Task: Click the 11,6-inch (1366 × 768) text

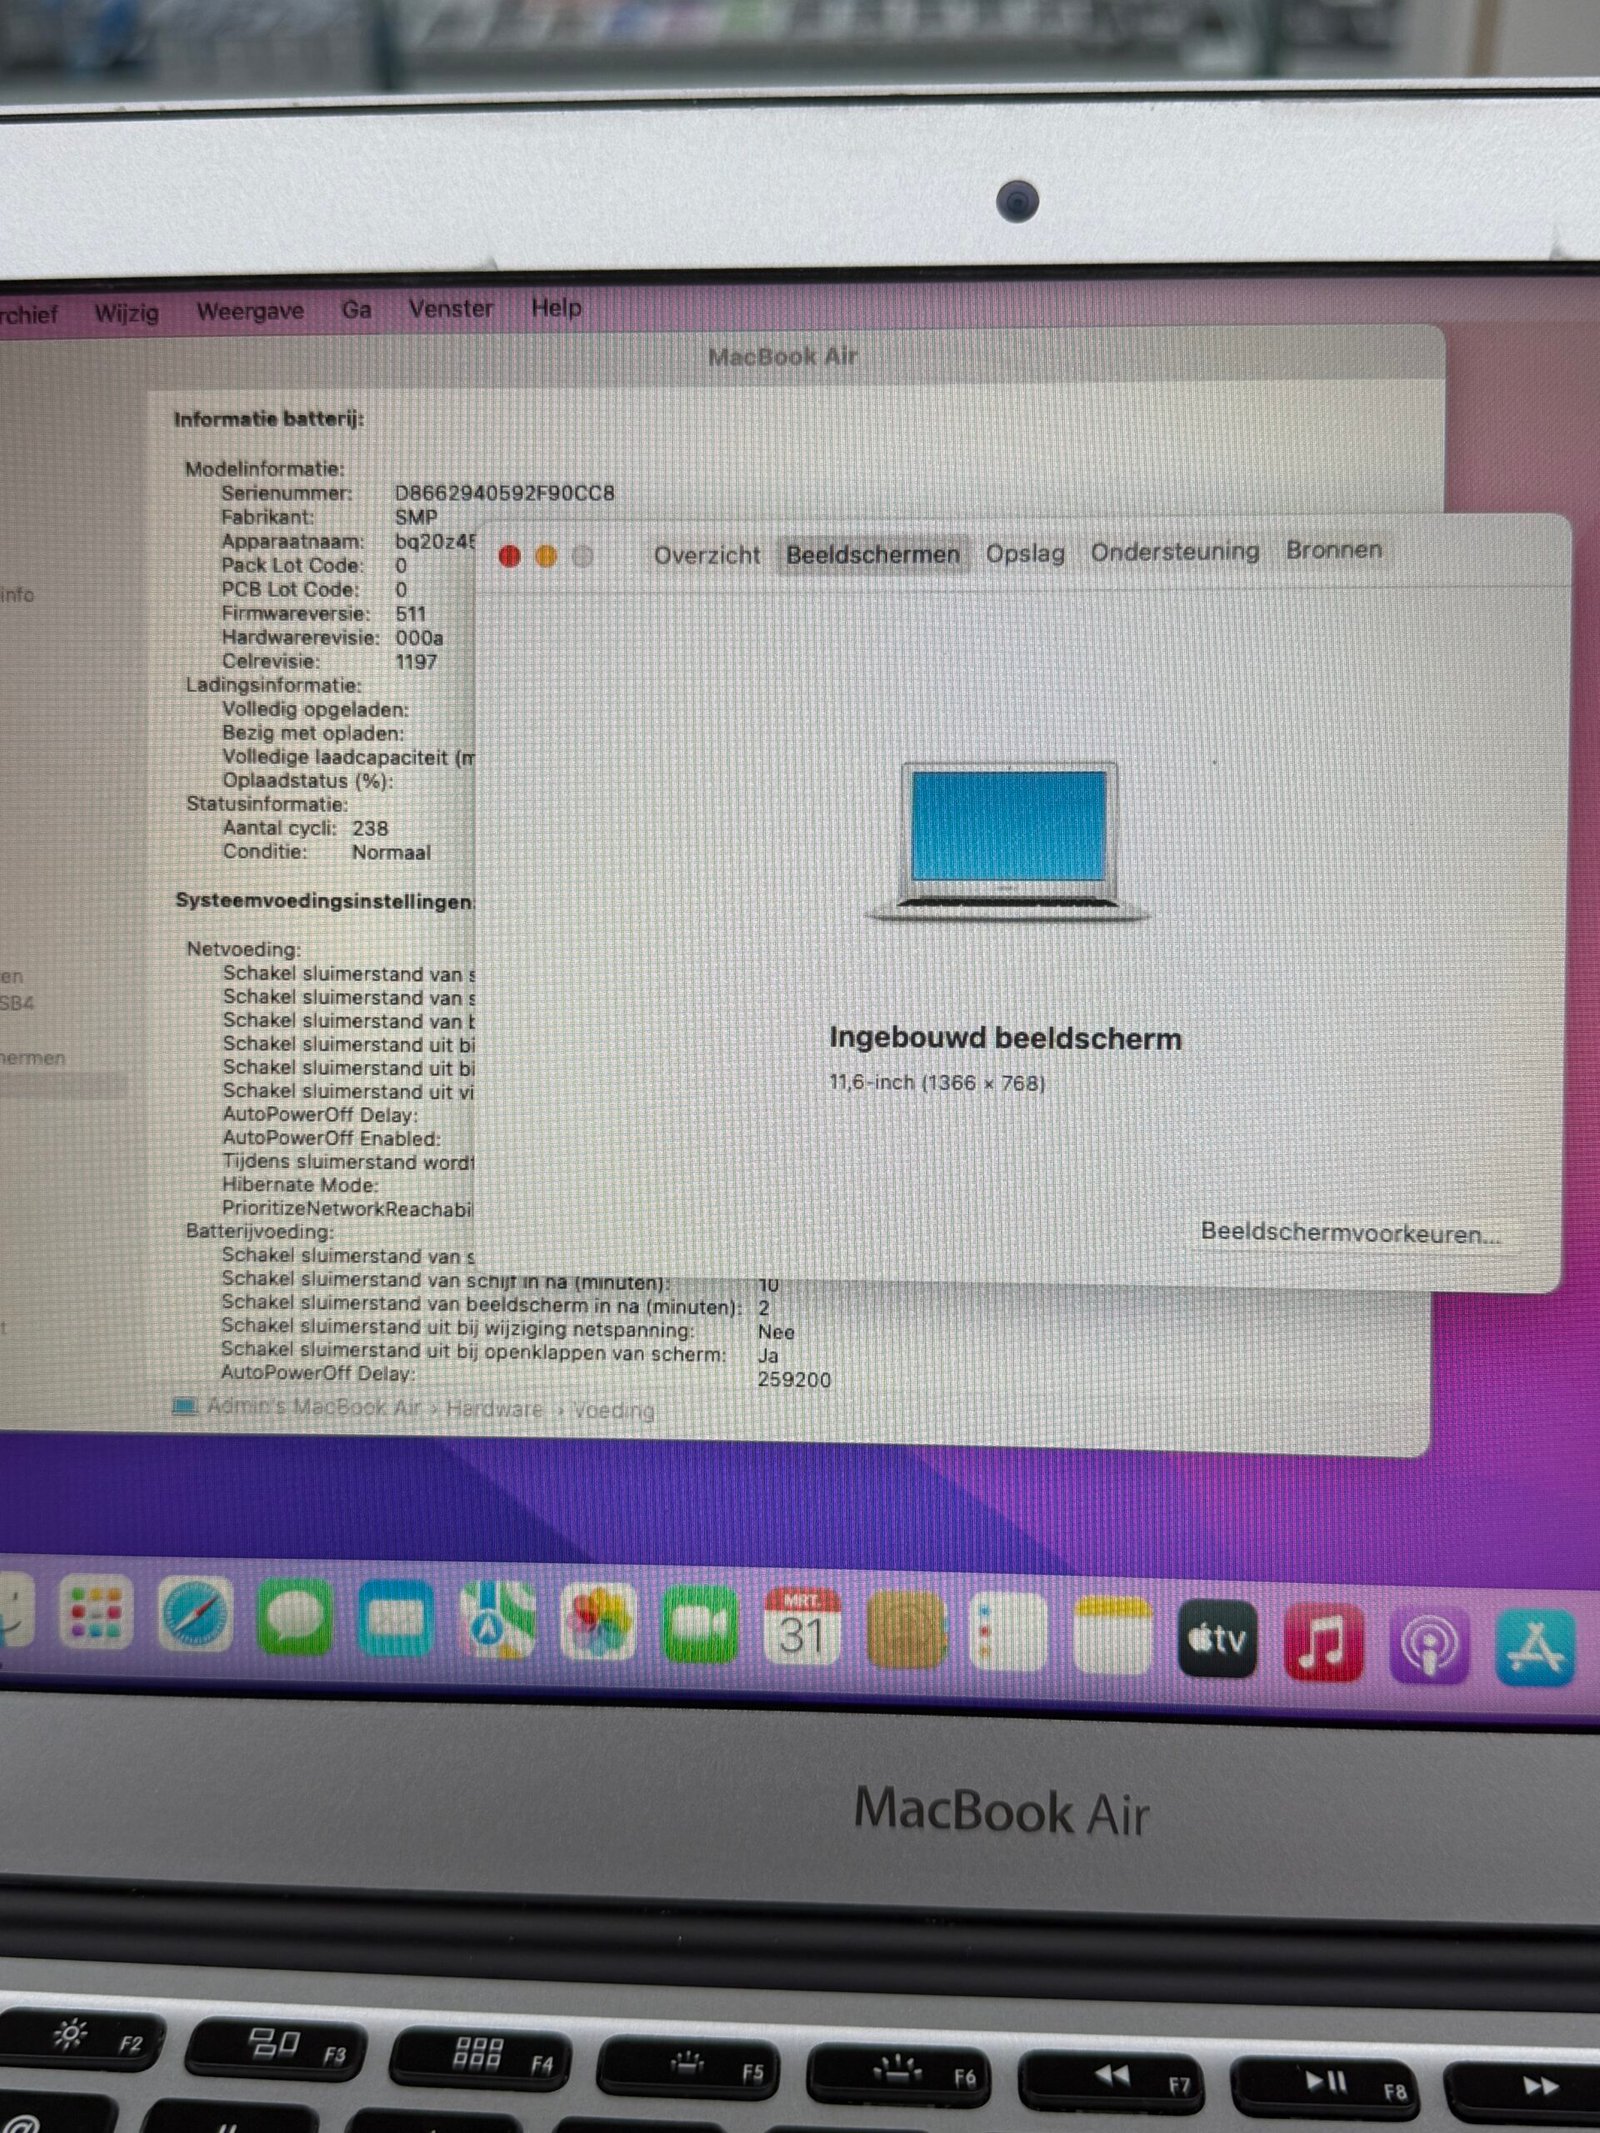Action: click(936, 1082)
